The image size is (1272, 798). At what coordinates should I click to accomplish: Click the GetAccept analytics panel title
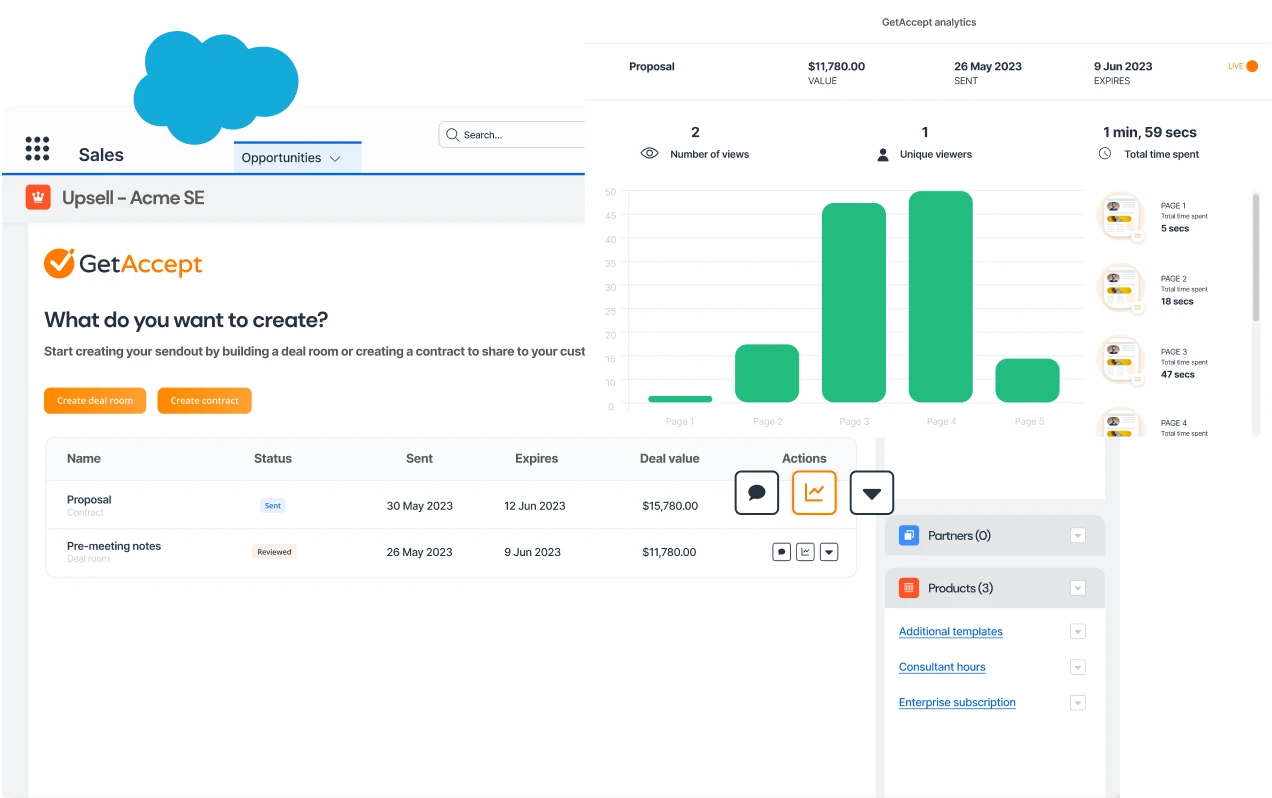click(929, 22)
